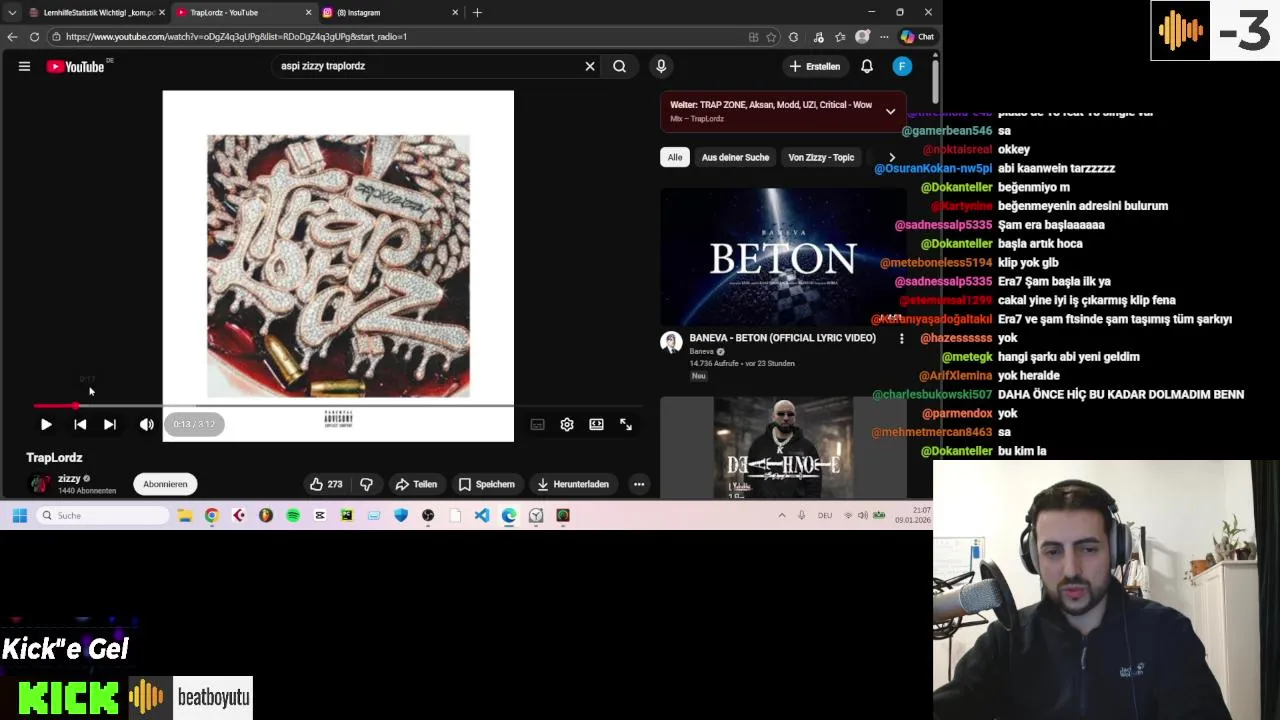Select the Aus deiner Suche chip
This screenshot has width=1280, height=720.
point(735,157)
